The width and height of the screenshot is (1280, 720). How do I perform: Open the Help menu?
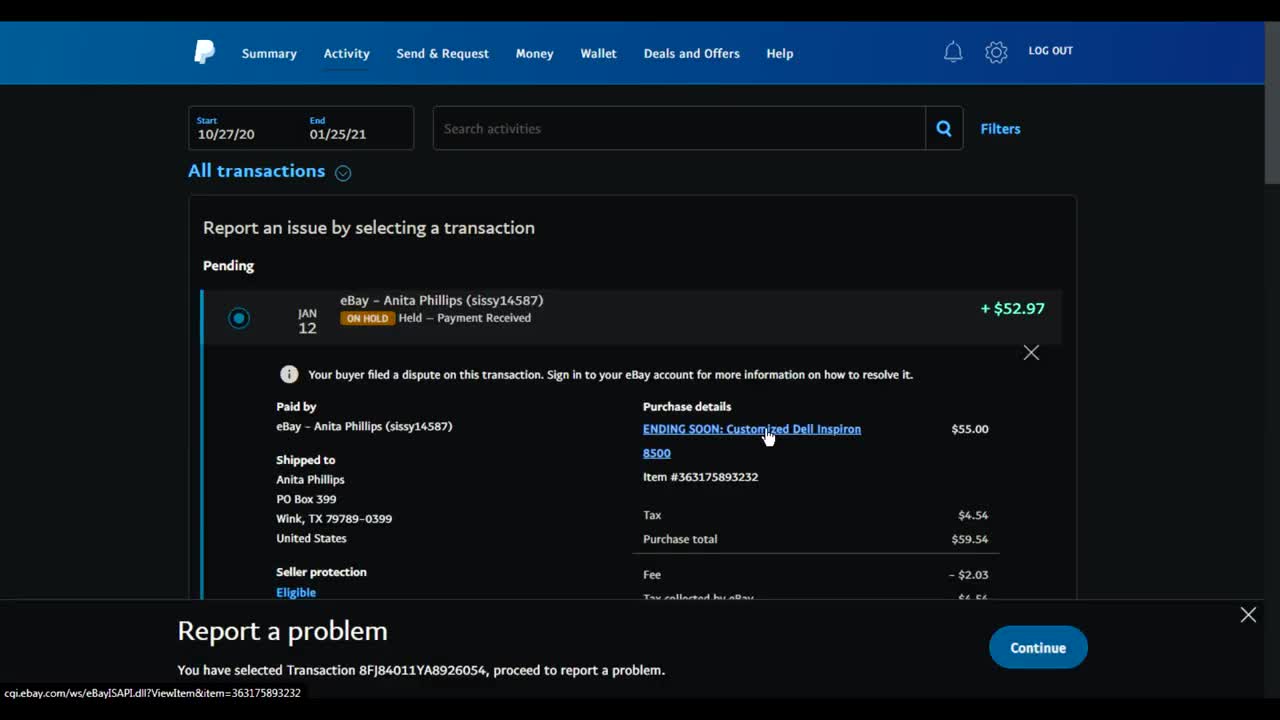click(x=779, y=53)
